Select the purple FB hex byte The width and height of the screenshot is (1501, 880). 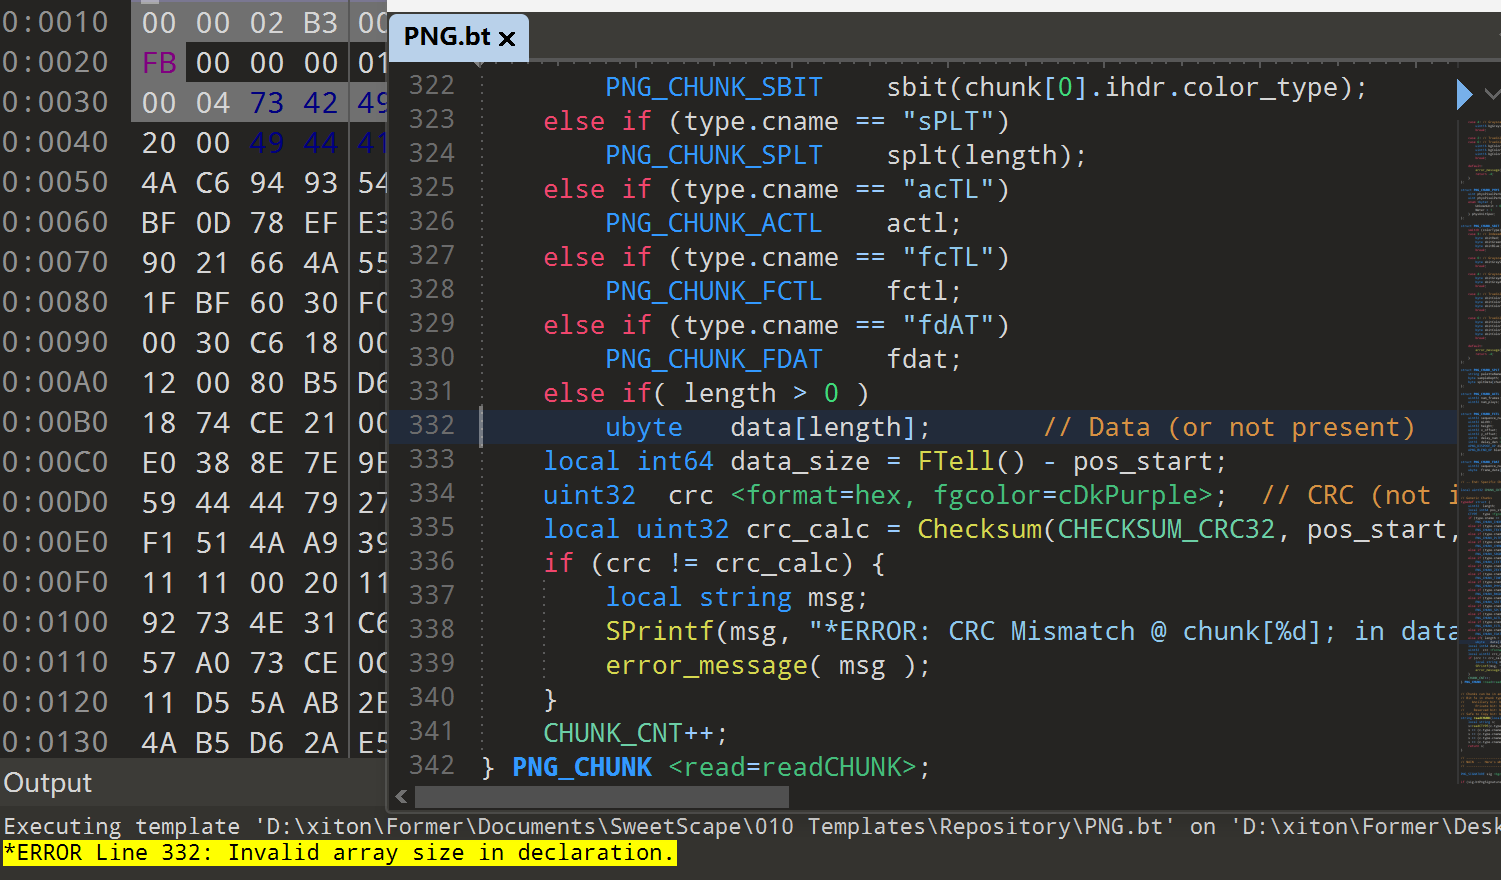(x=159, y=63)
